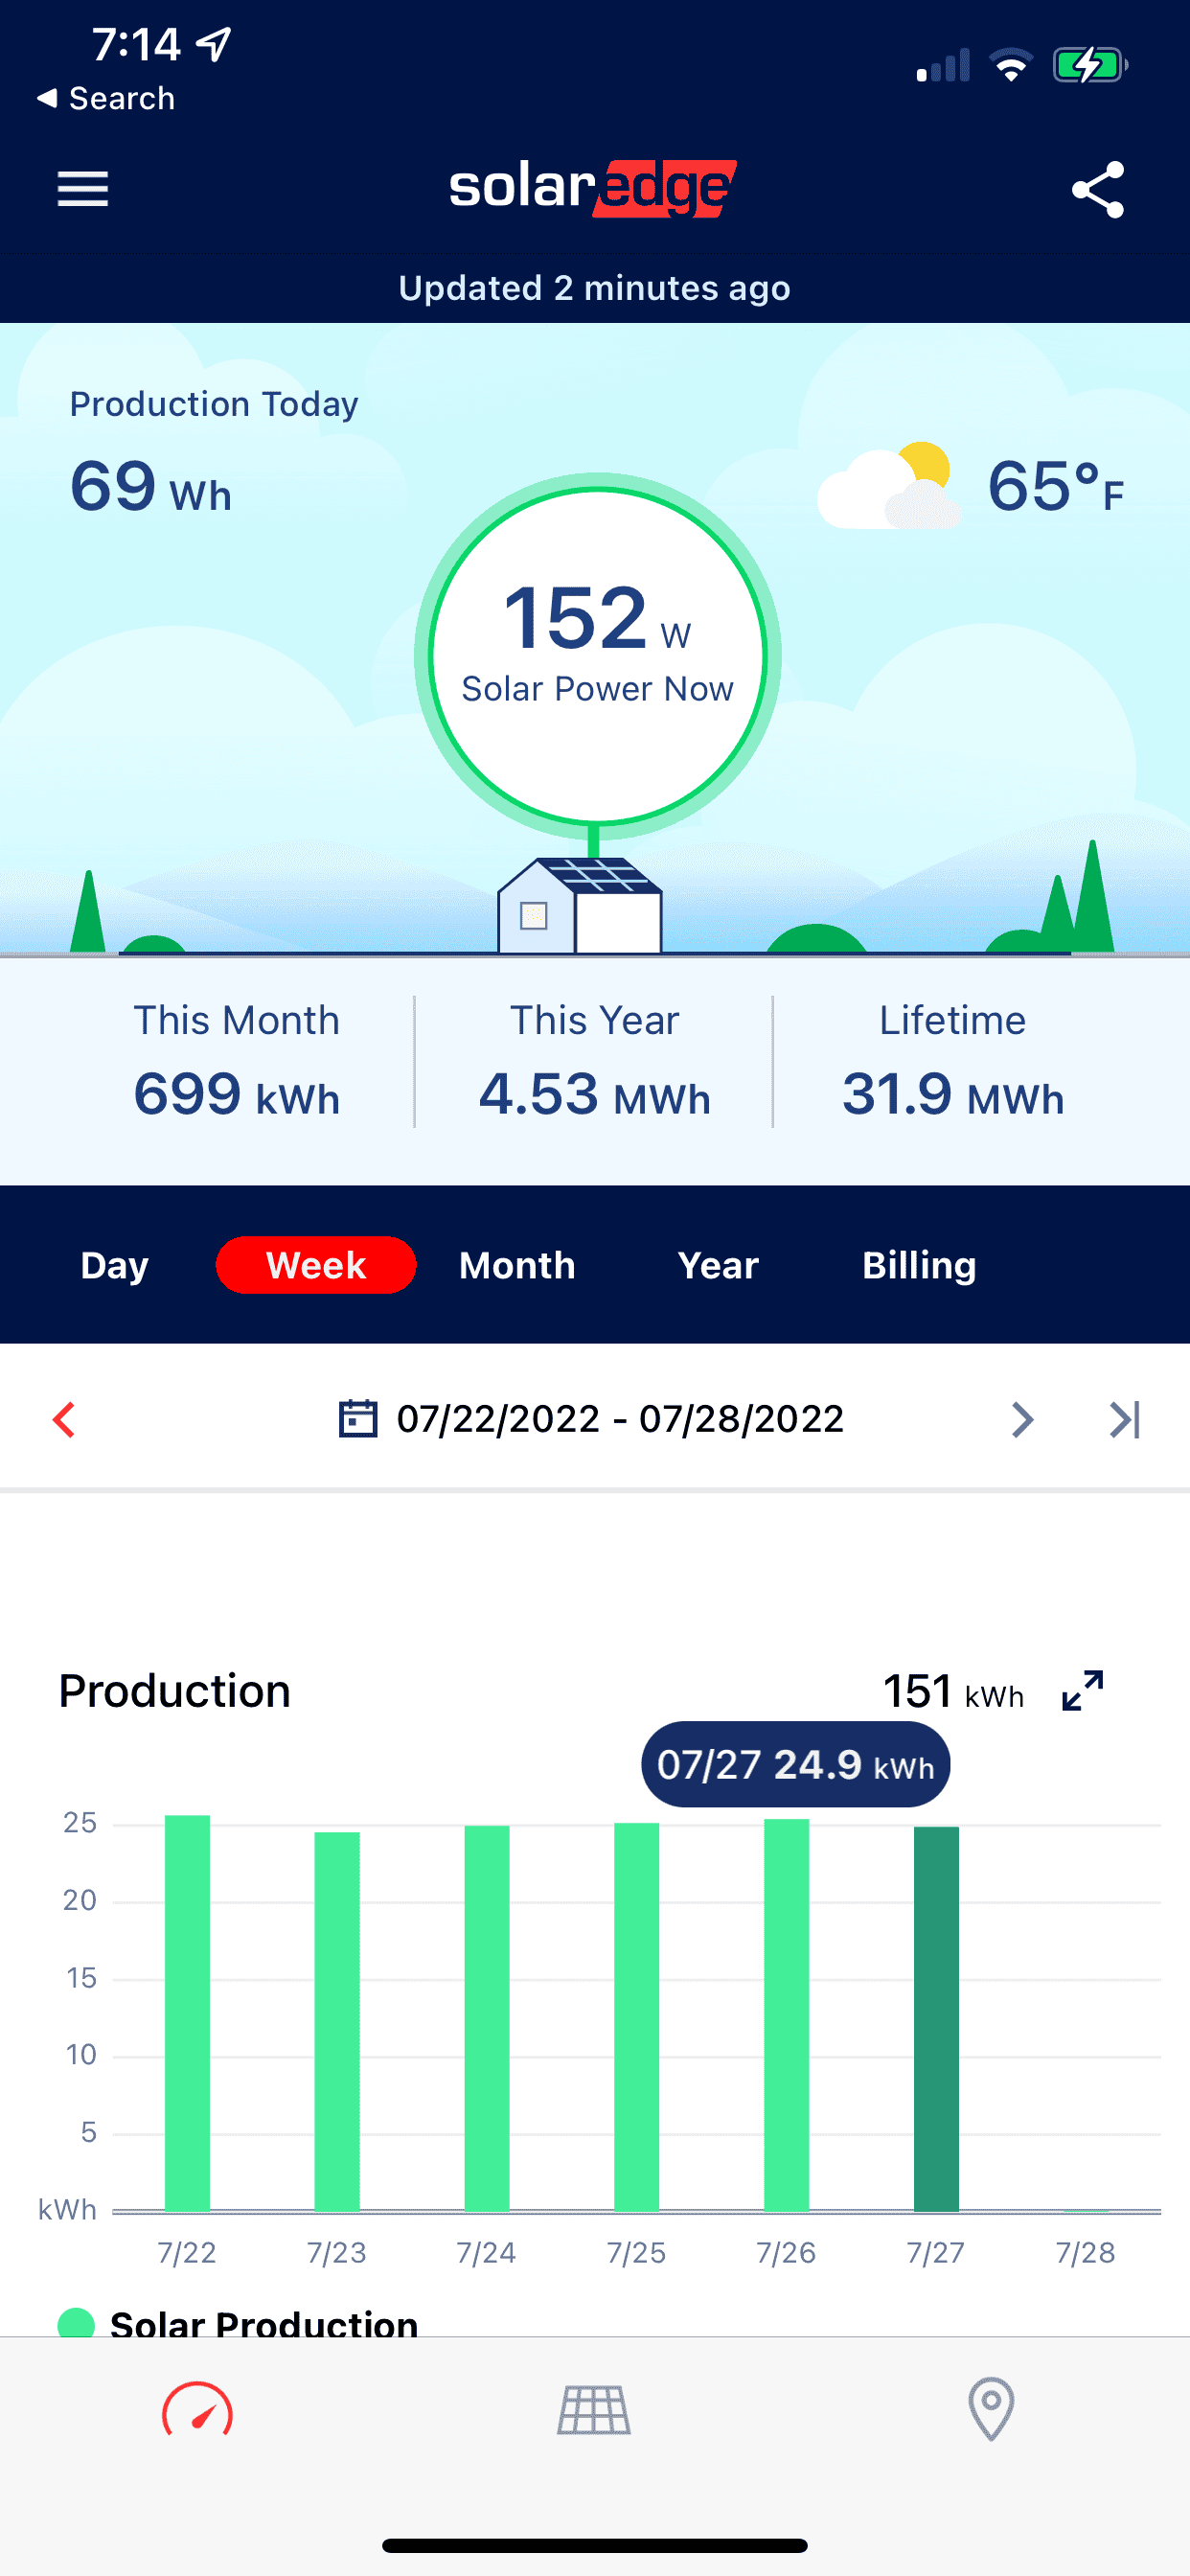This screenshot has width=1190, height=2576.
Task: Open the Billing tab
Action: coord(919,1265)
